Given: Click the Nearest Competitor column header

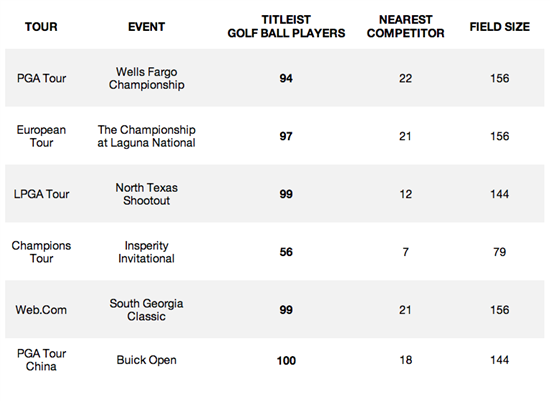Looking at the screenshot, I should point(405,26).
